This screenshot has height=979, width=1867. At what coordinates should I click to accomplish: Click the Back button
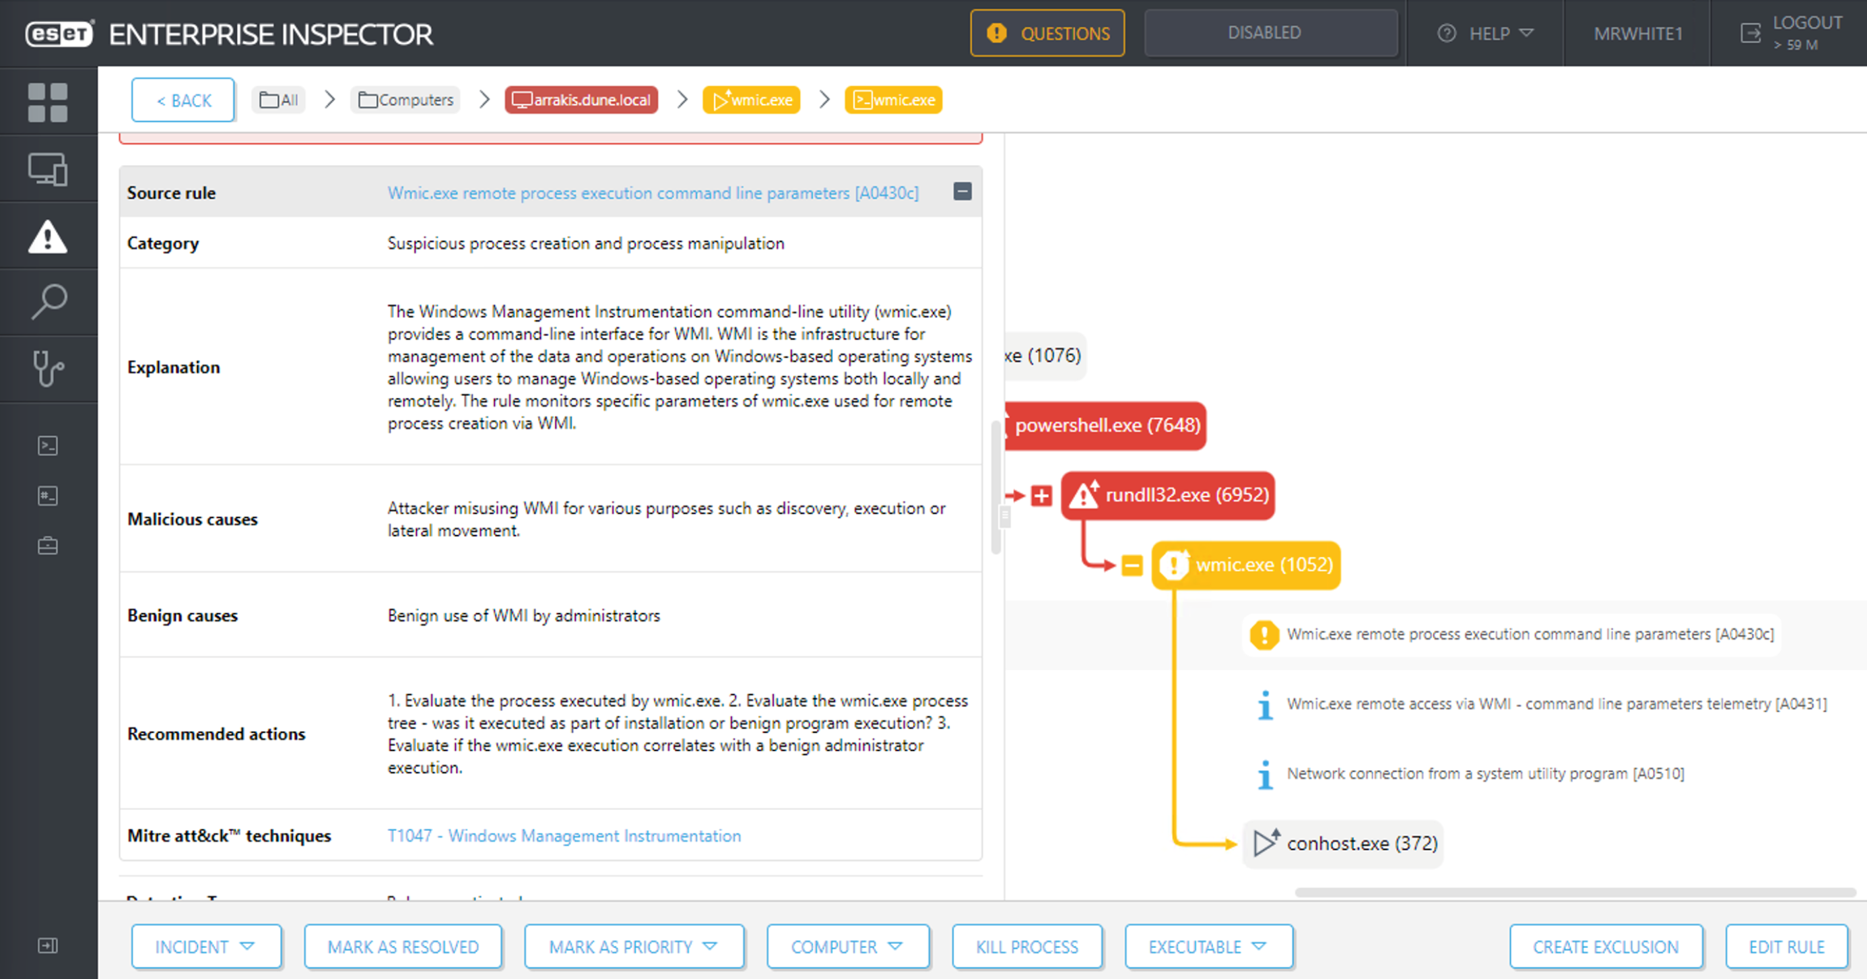tap(183, 100)
